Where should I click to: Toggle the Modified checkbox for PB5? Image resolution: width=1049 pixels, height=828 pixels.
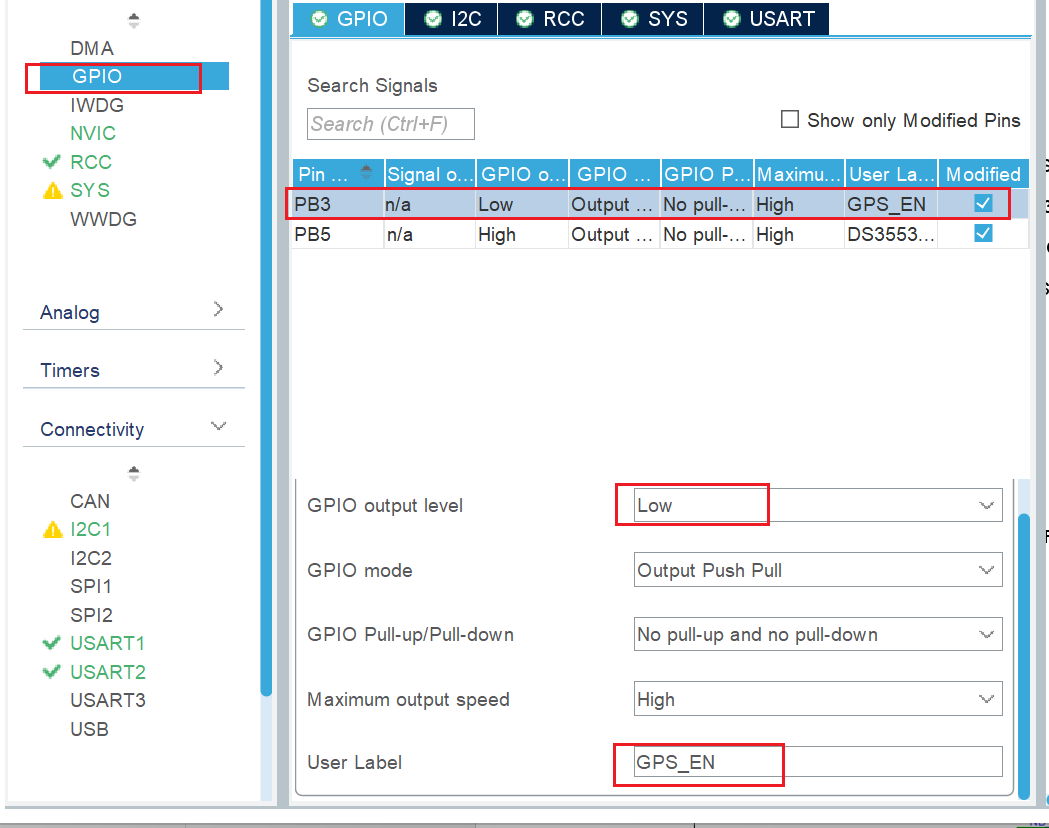pos(983,234)
